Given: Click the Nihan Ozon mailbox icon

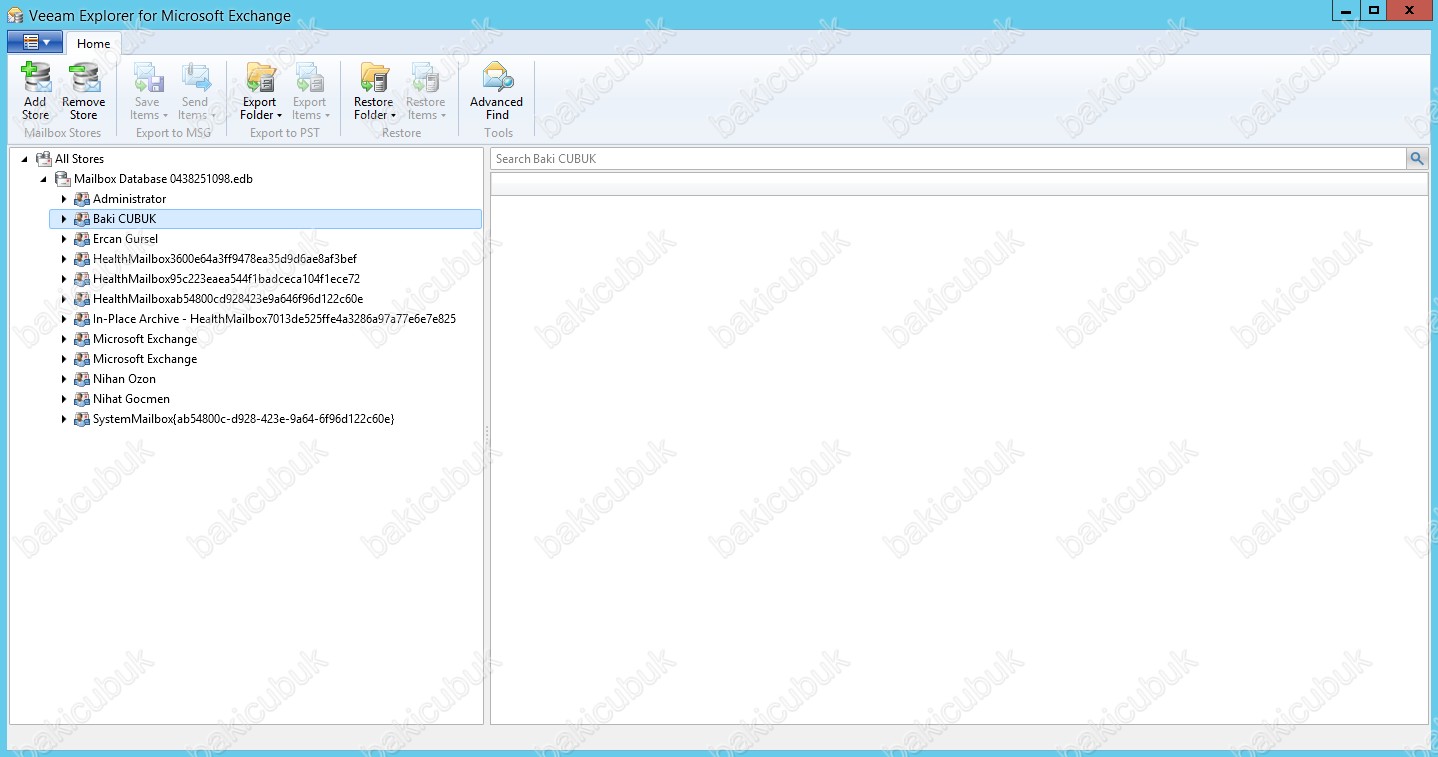Looking at the screenshot, I should click(82, 379).
